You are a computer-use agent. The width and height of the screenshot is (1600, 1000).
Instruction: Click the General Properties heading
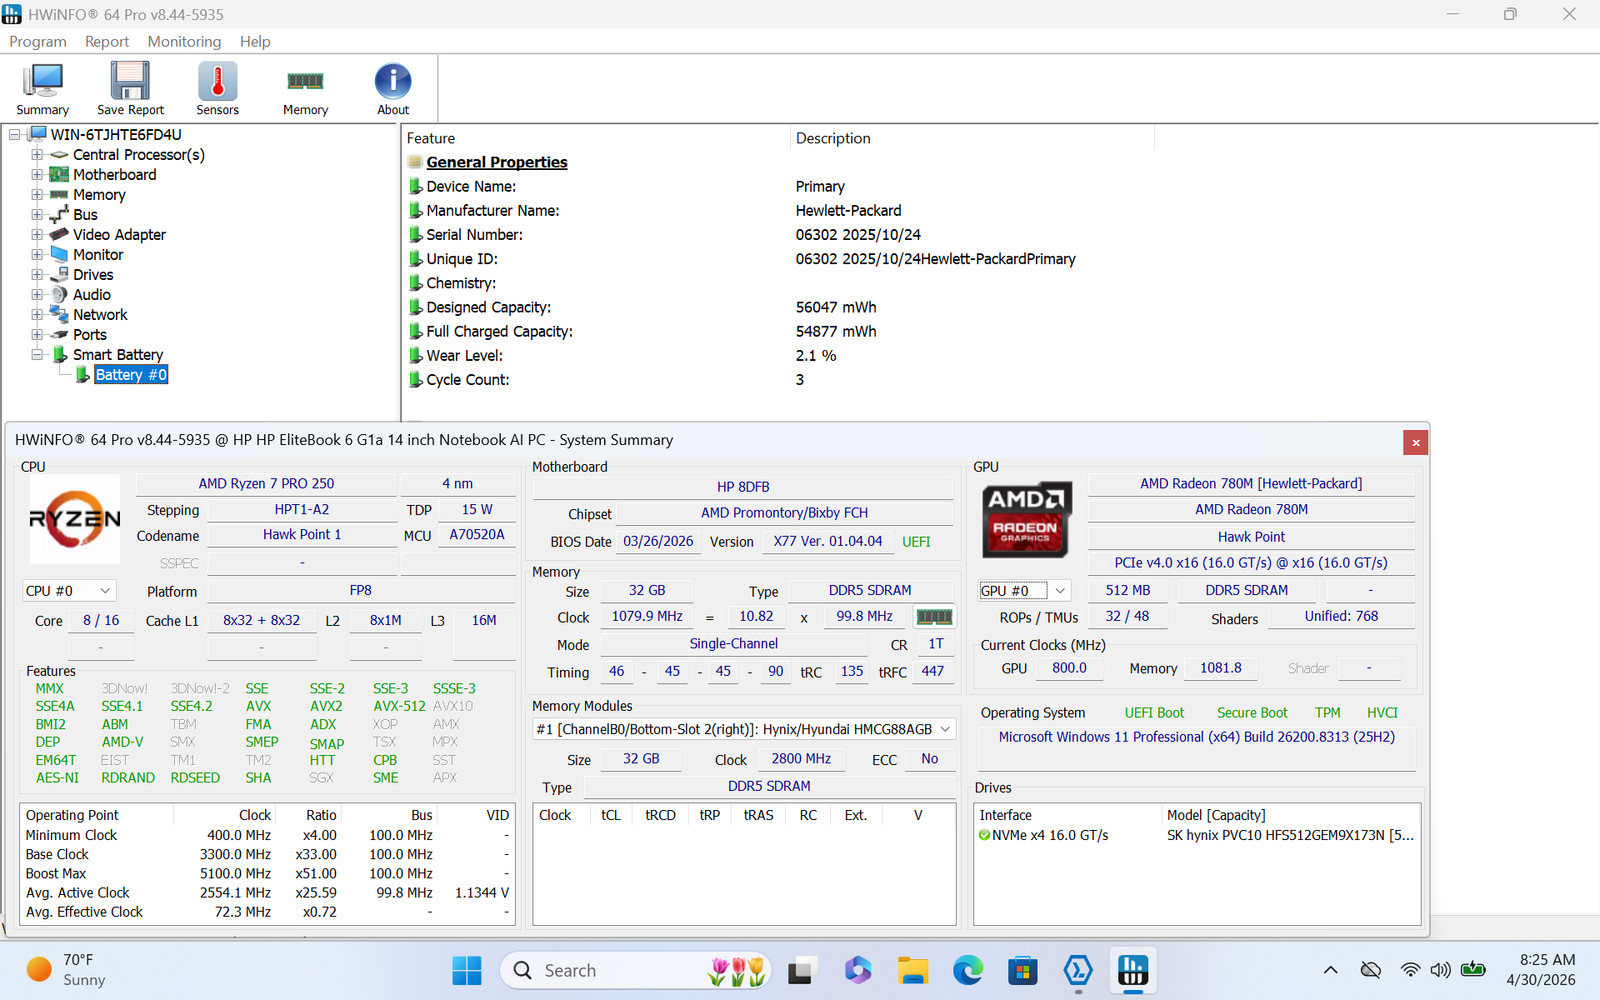(x=497, y=162)
